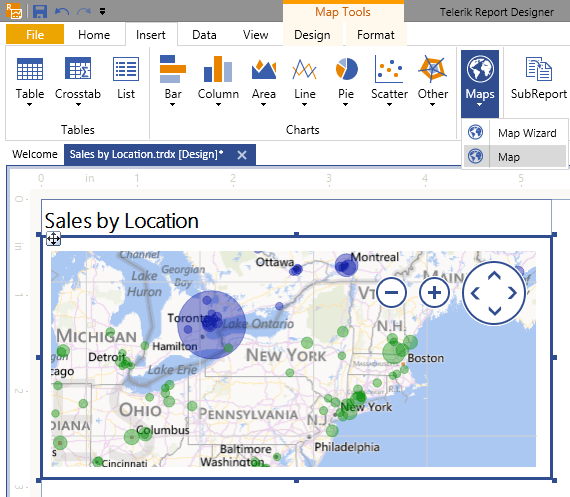570x497 pixels.
Task: Open the Map Tools Design tab
Action: (312, 35)
